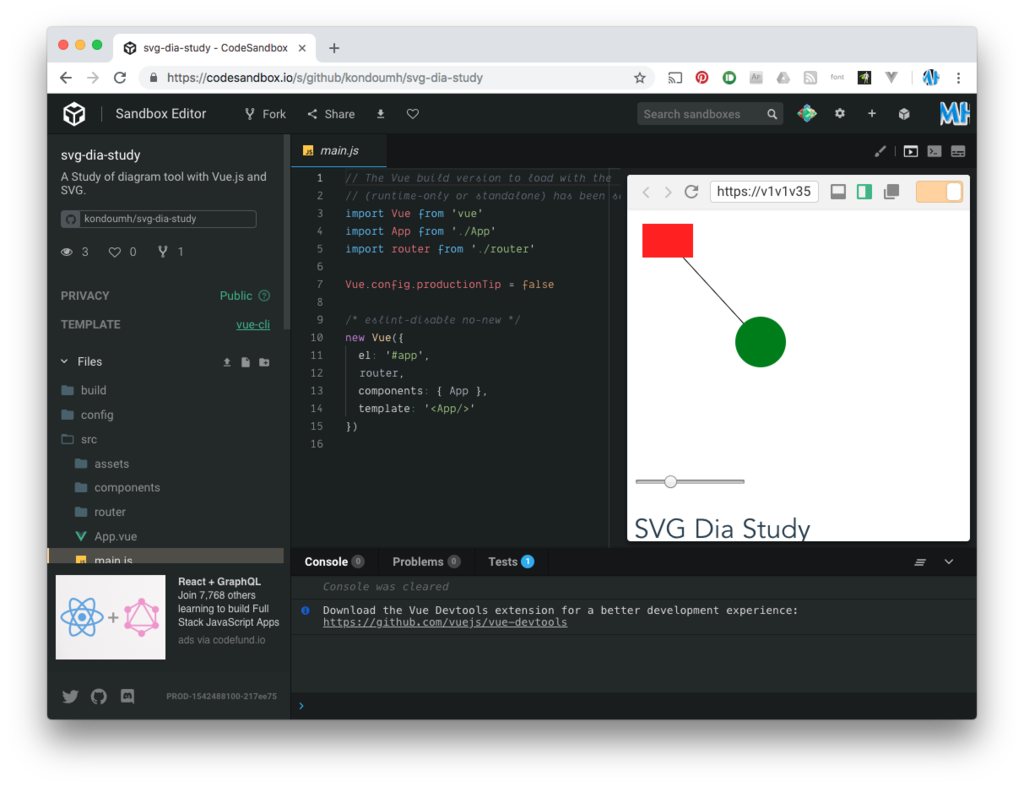Image resolution: width=1024 pixels, height=787 pixels.
Task: Switch to the Problems tab
Action: (x=426, y=562)
